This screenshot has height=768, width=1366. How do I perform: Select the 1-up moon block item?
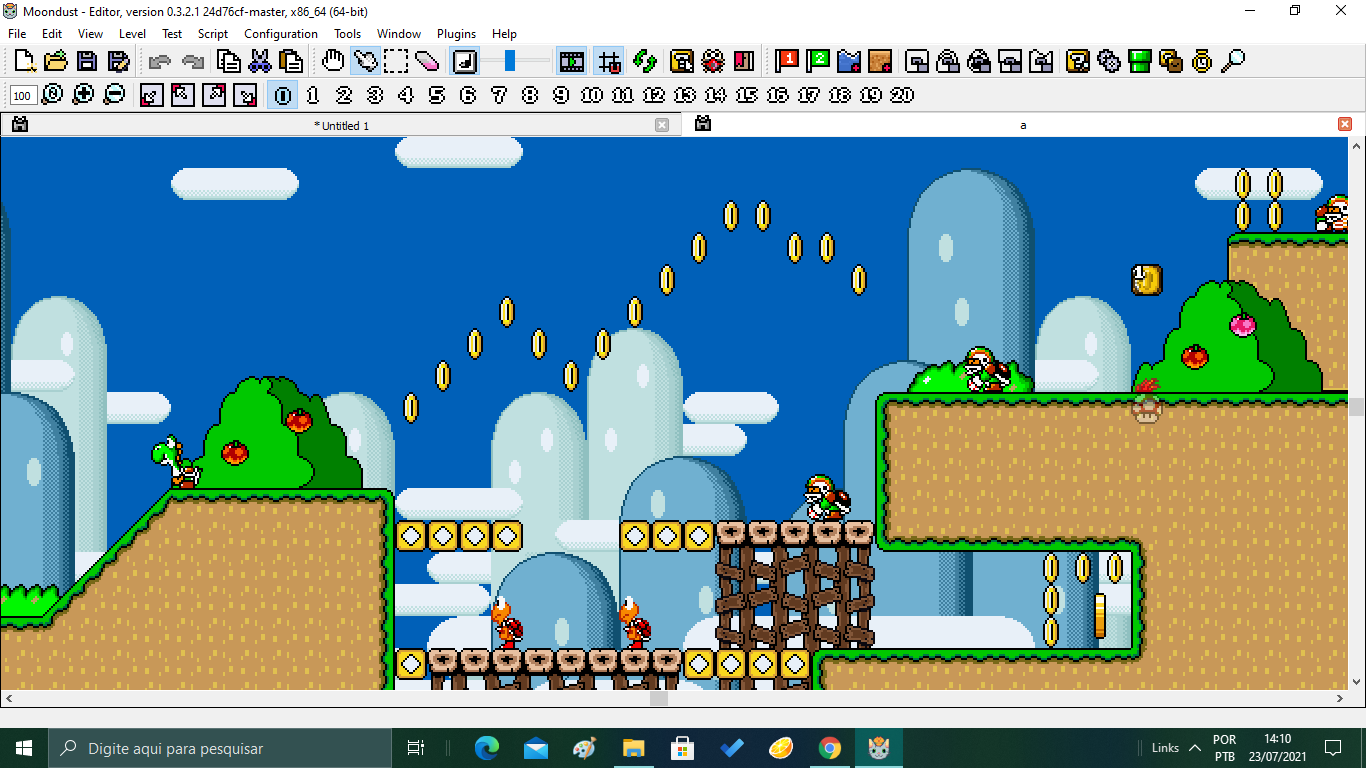point(1147,279)
